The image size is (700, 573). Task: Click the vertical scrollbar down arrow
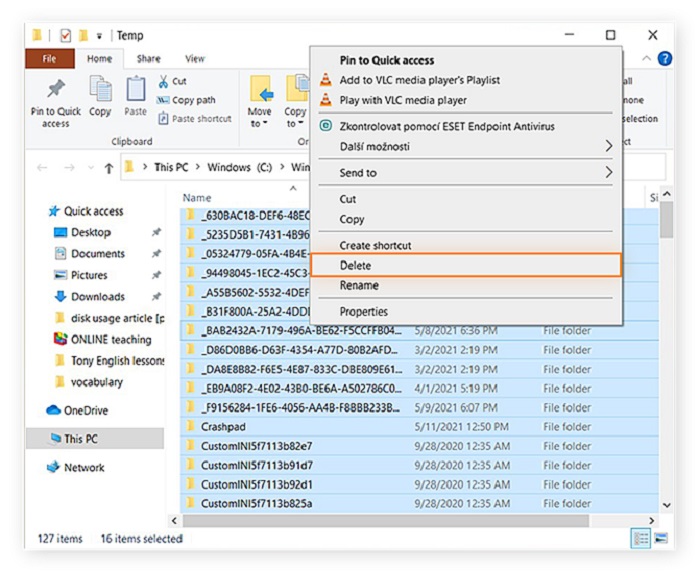pyautogui.click(x=667, y=505)
